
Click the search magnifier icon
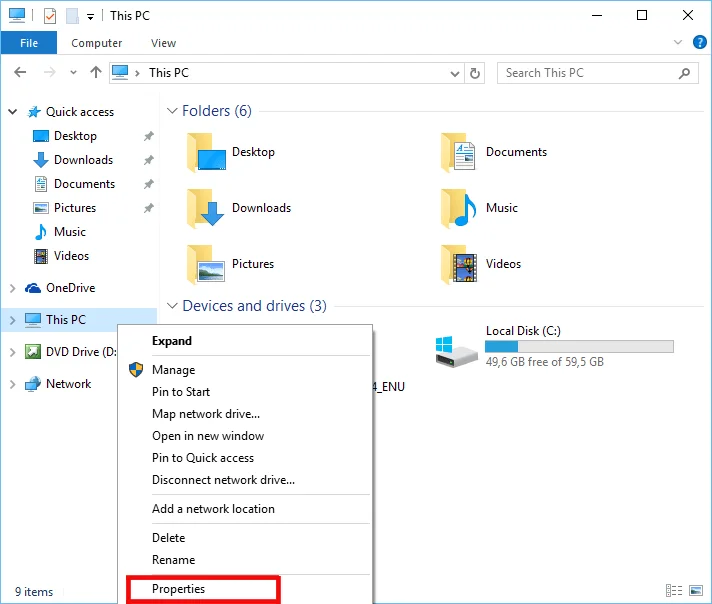click(x=684, y=73)
